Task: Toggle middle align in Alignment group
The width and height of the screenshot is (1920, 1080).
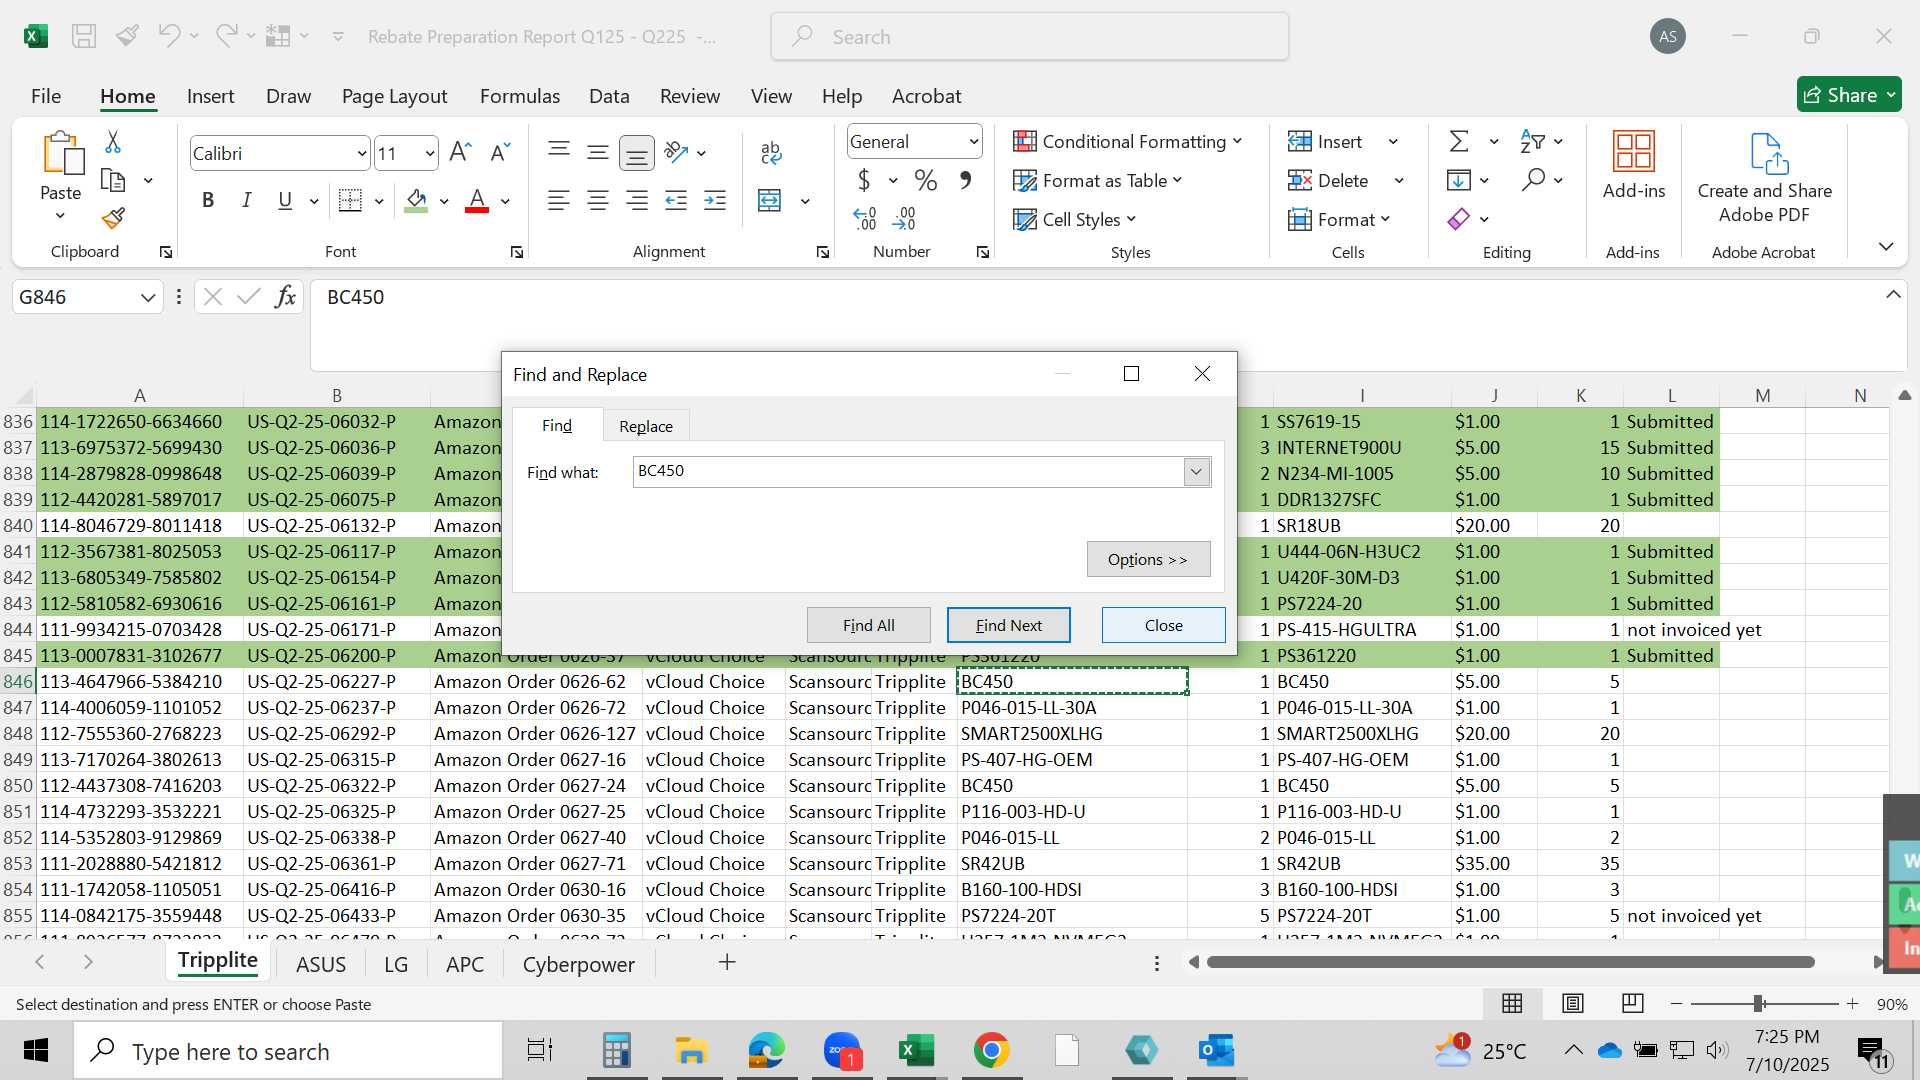Action: pos(598,152)
